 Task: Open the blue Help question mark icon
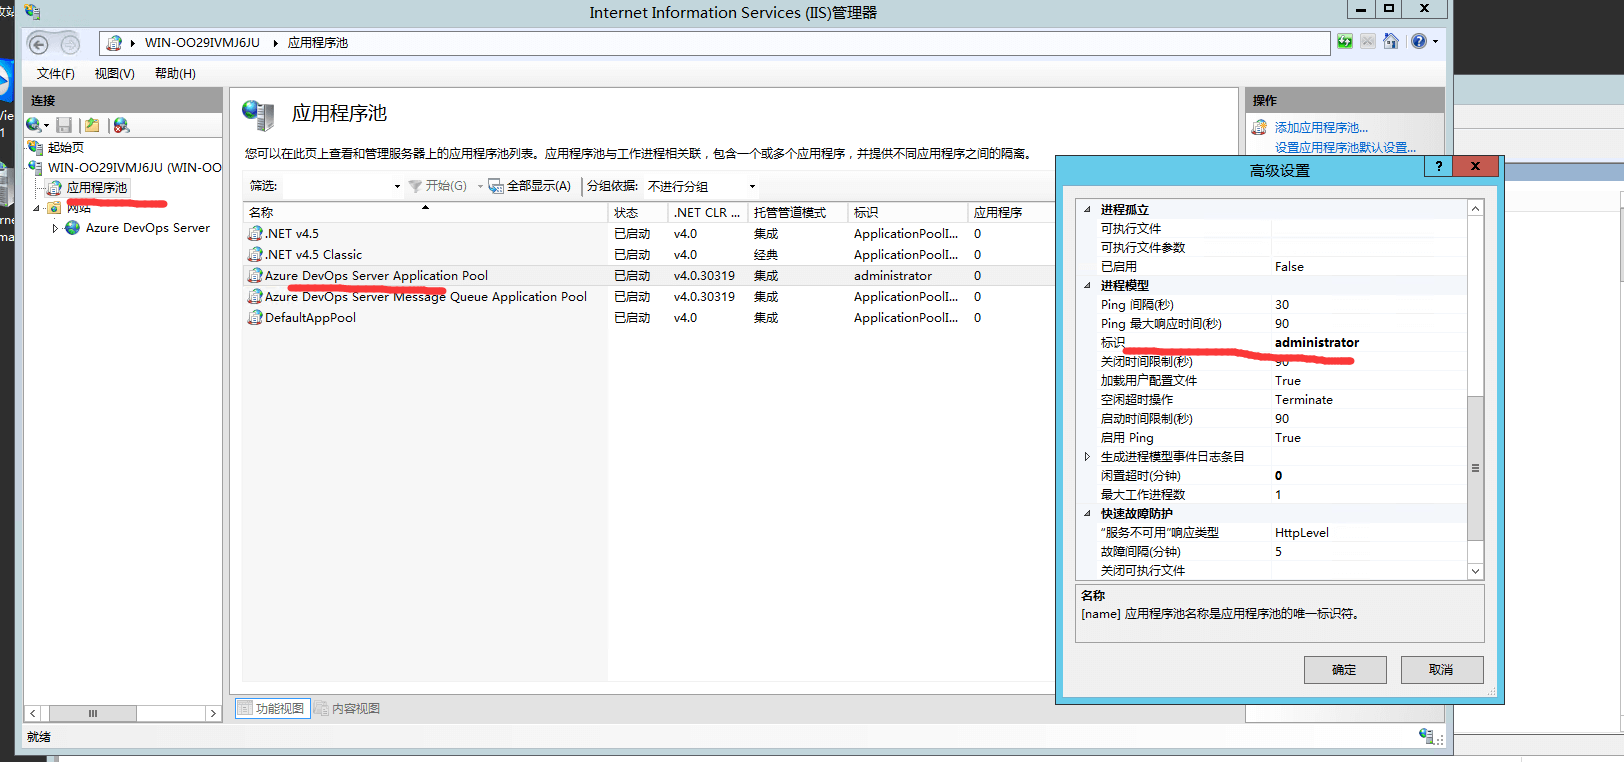point(1418,42)
